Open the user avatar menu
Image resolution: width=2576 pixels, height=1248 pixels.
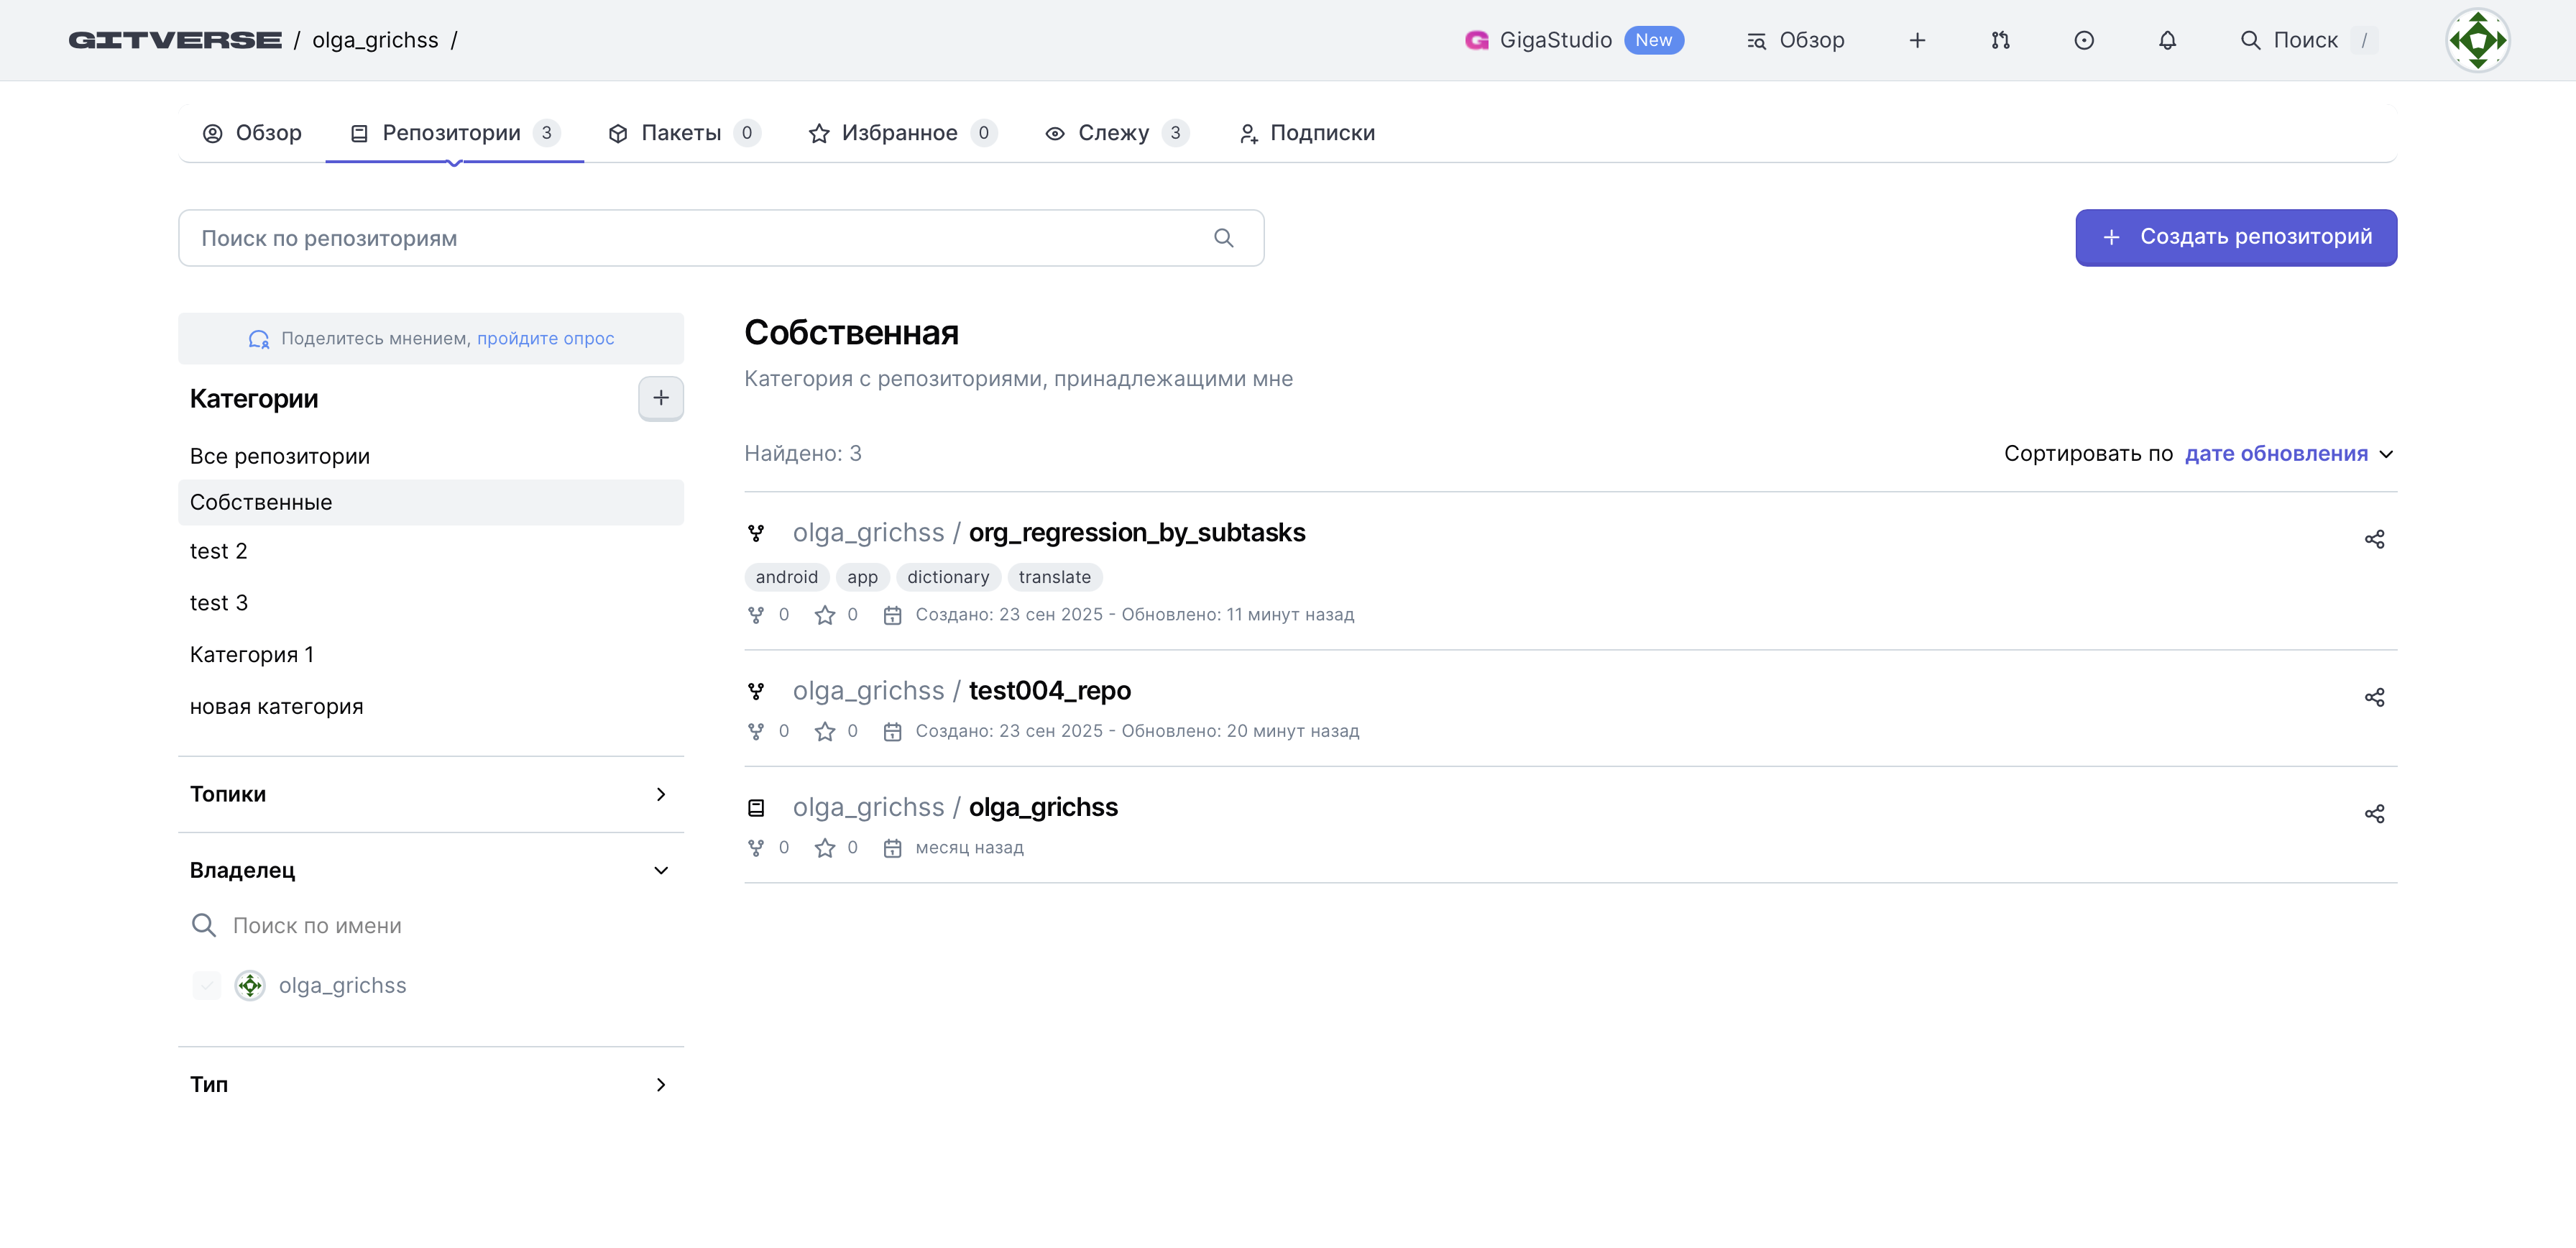2477,40
